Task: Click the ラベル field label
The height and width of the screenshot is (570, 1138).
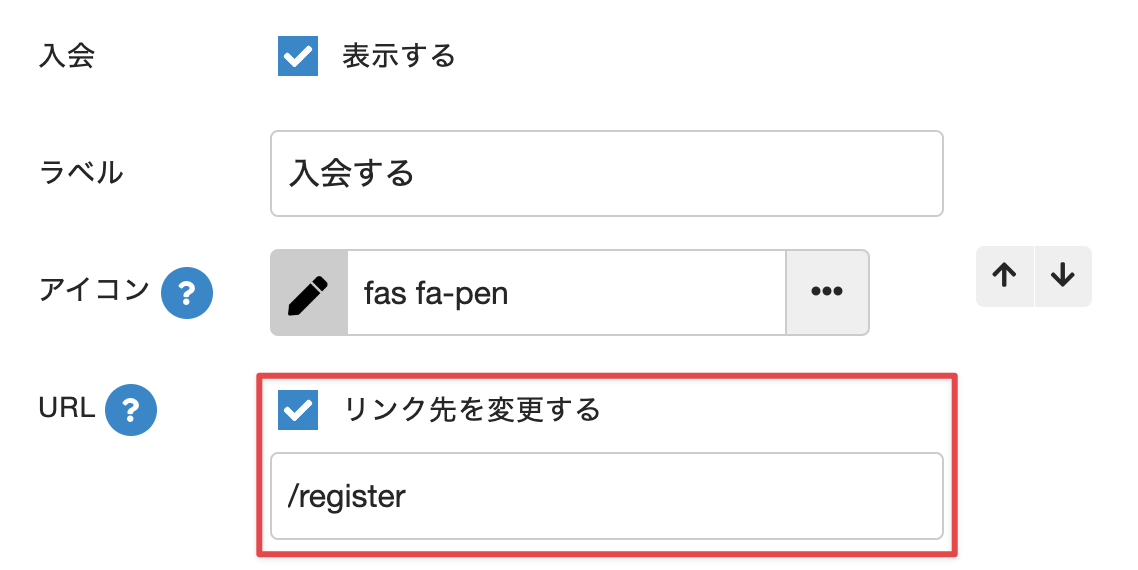Action: pyautogui.click(x=81, y=173)
